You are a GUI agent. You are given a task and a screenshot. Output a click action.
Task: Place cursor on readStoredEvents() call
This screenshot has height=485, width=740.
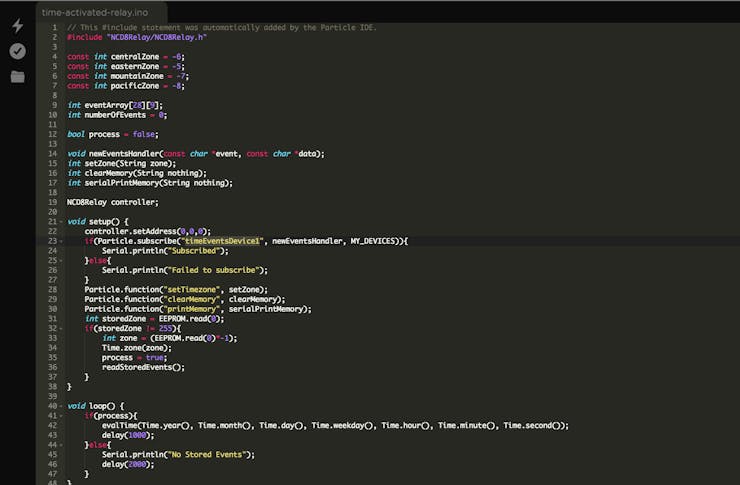coord(142,367)
